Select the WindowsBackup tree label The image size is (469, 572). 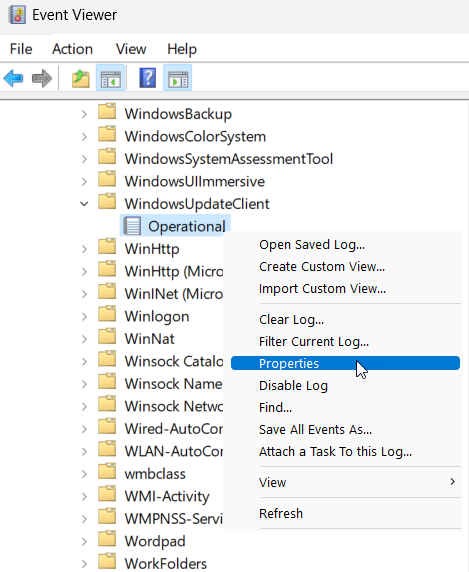pos(178,114)
